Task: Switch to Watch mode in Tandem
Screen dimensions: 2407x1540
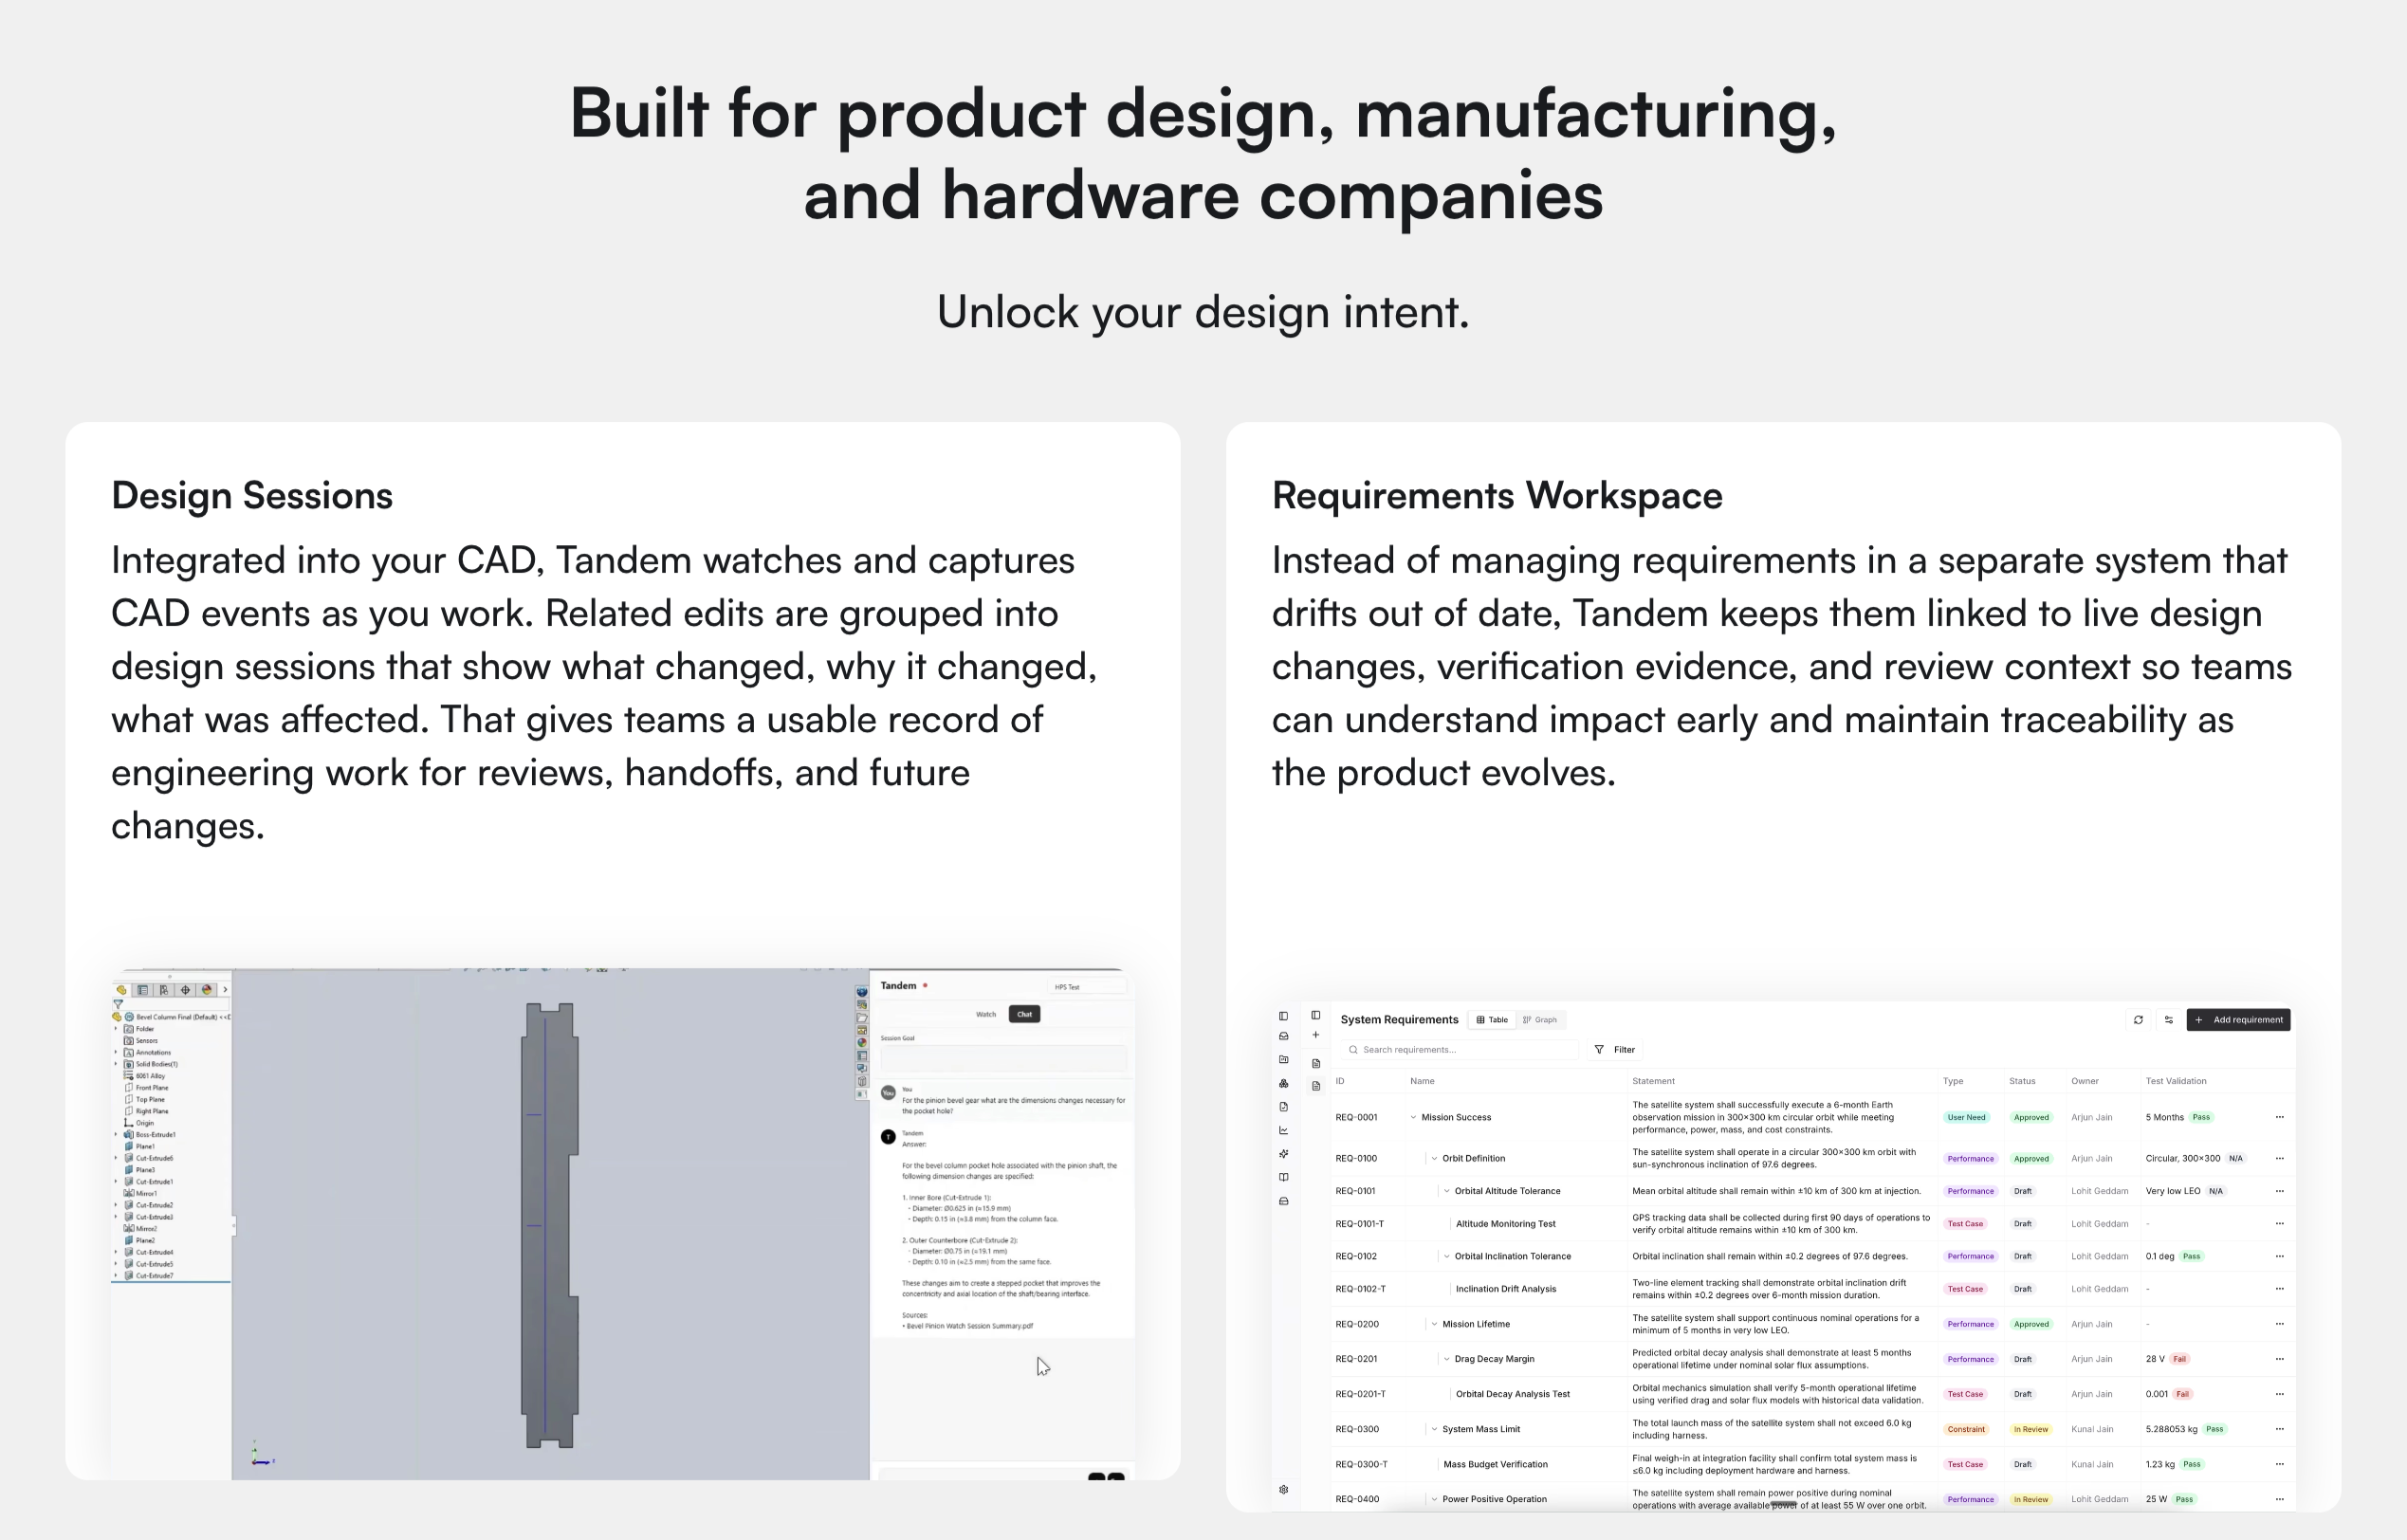Action: [986, 1014]
